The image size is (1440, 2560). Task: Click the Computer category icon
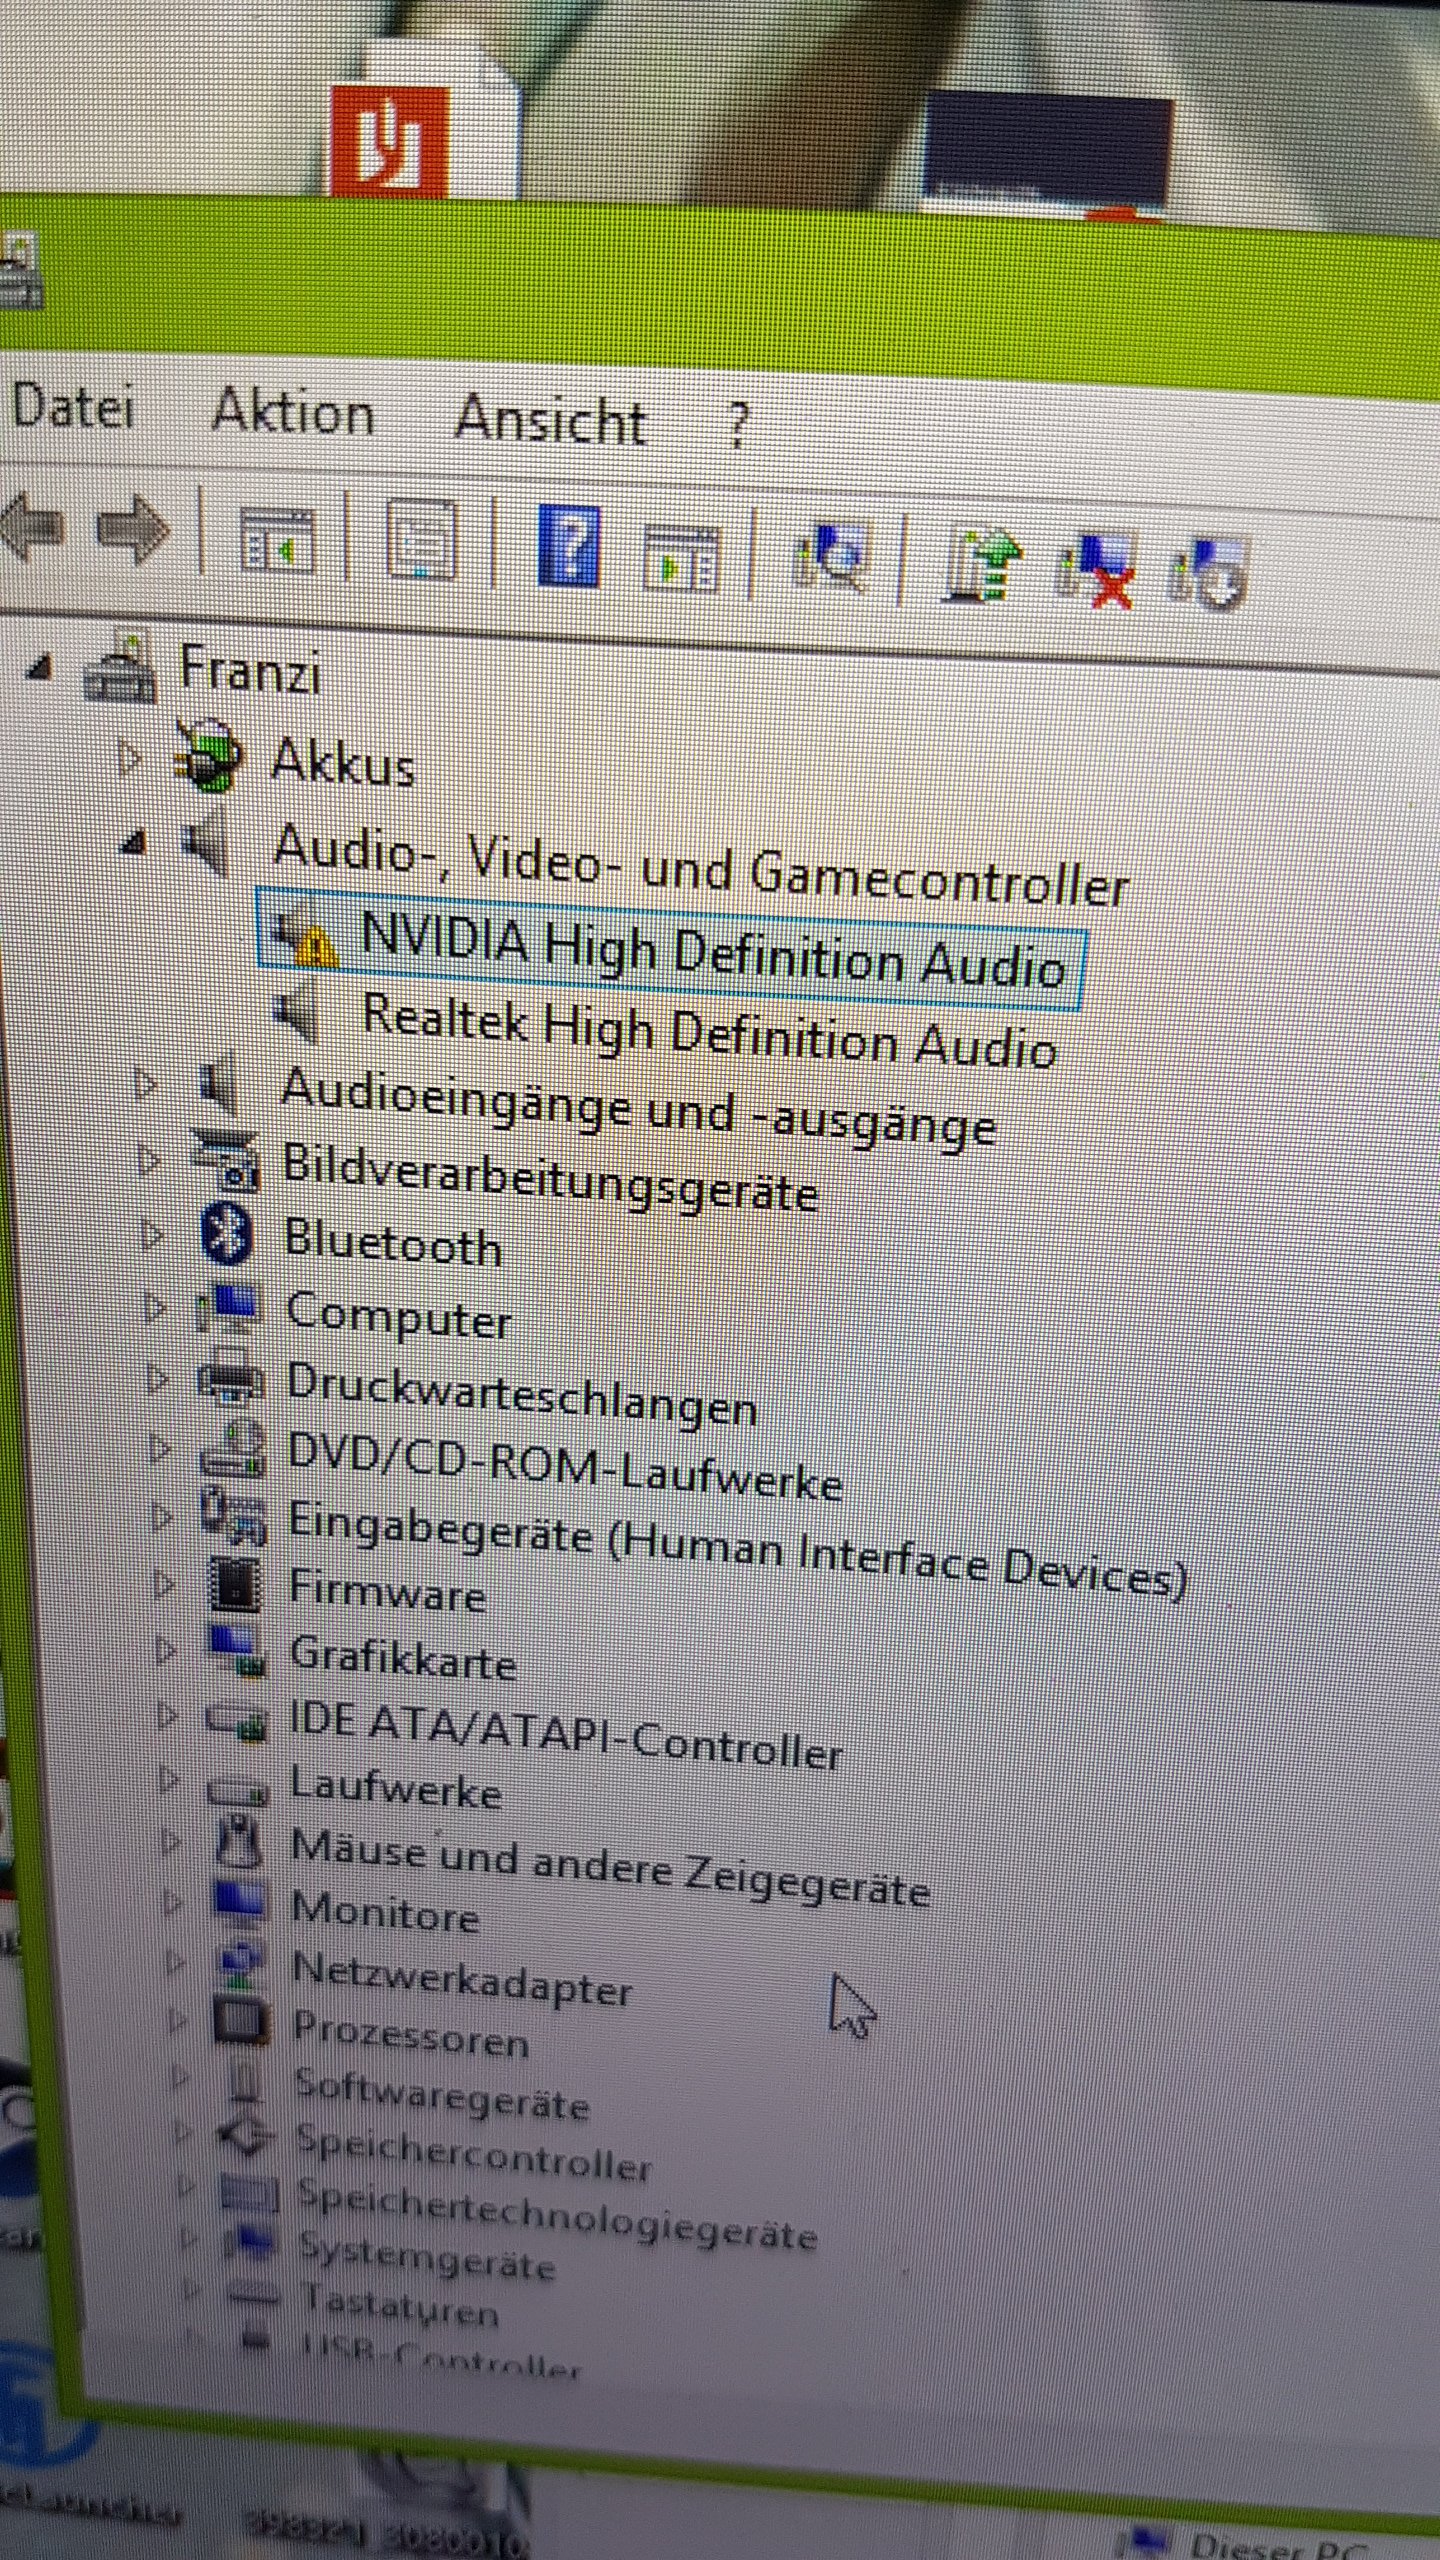point(230,1308)
